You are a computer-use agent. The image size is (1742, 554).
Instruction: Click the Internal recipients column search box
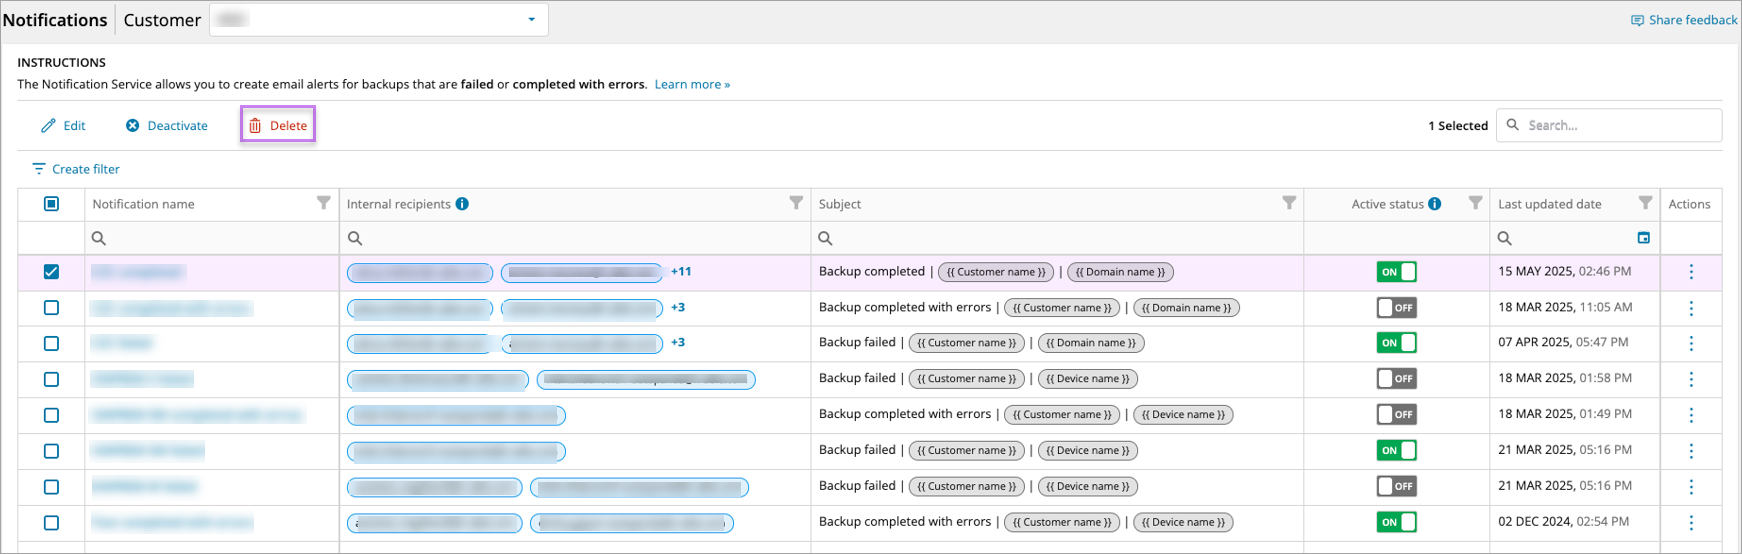tap(575, 238)
